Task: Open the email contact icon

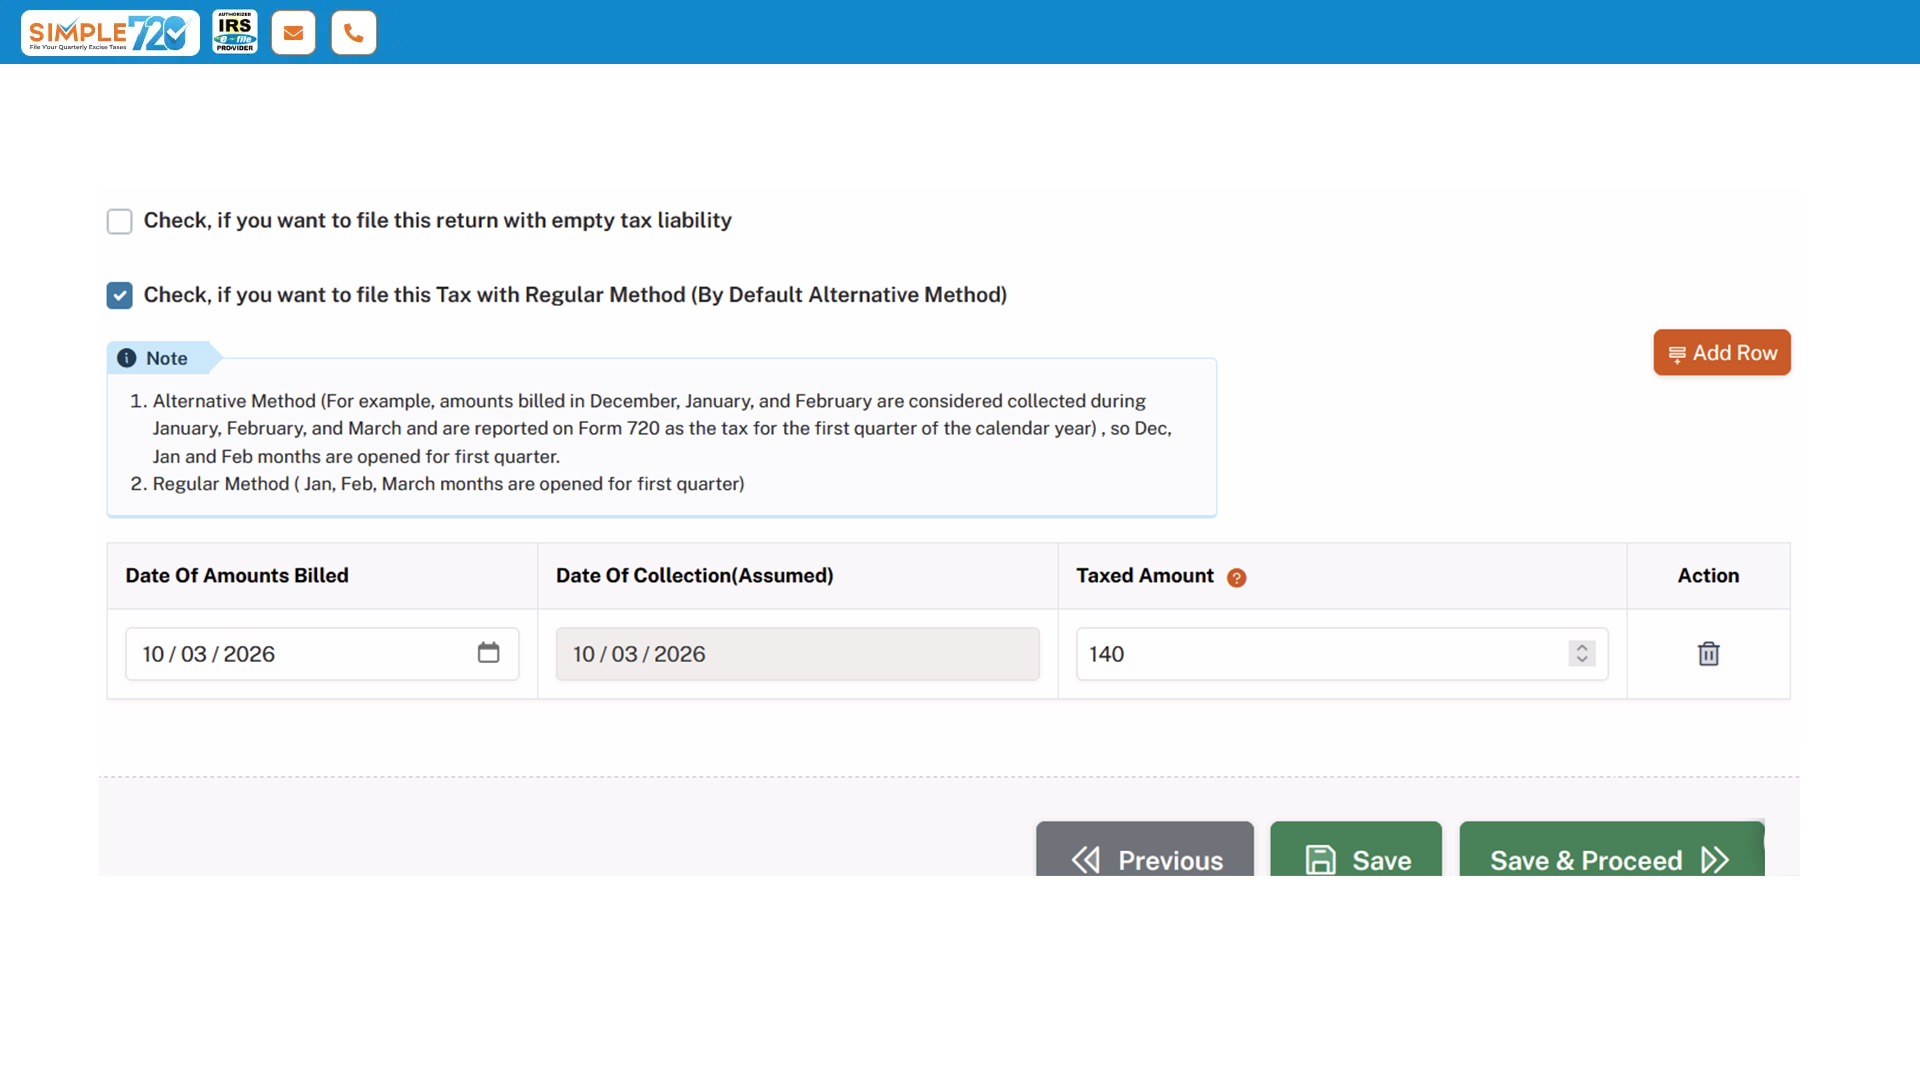Action: [293, 33]
